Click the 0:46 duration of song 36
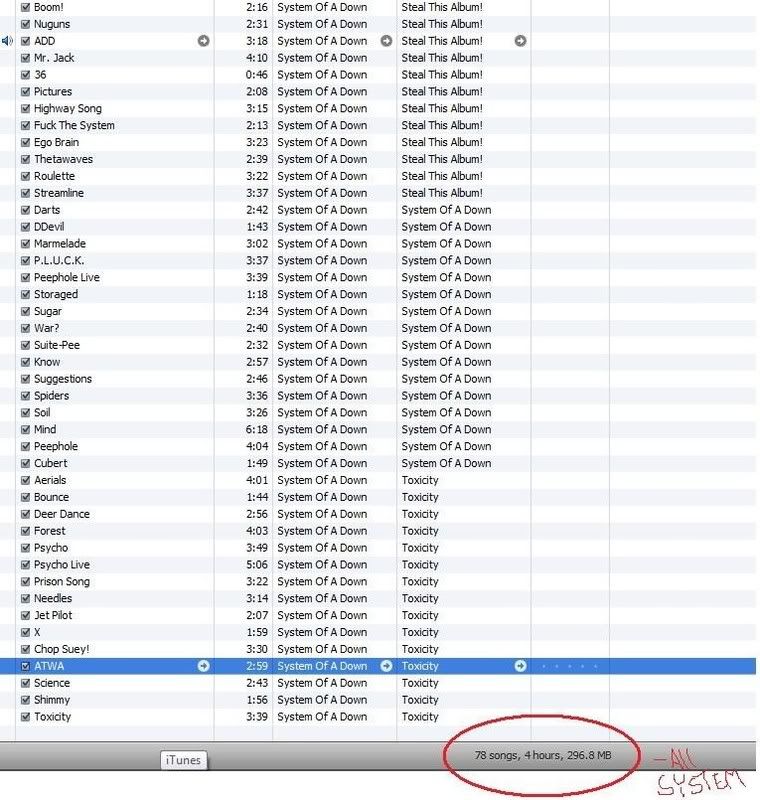The image size is (760, 800). [257, 74]
